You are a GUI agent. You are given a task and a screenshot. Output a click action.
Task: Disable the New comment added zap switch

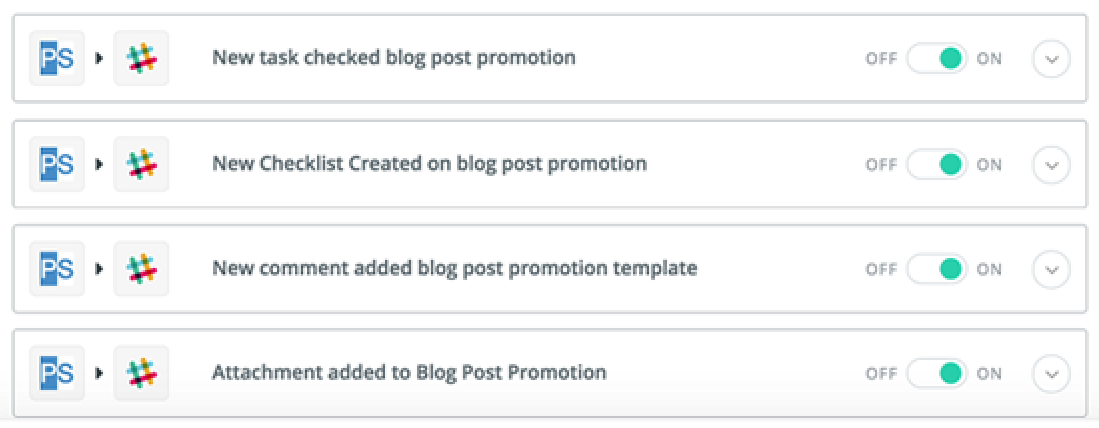click(936, 269)
